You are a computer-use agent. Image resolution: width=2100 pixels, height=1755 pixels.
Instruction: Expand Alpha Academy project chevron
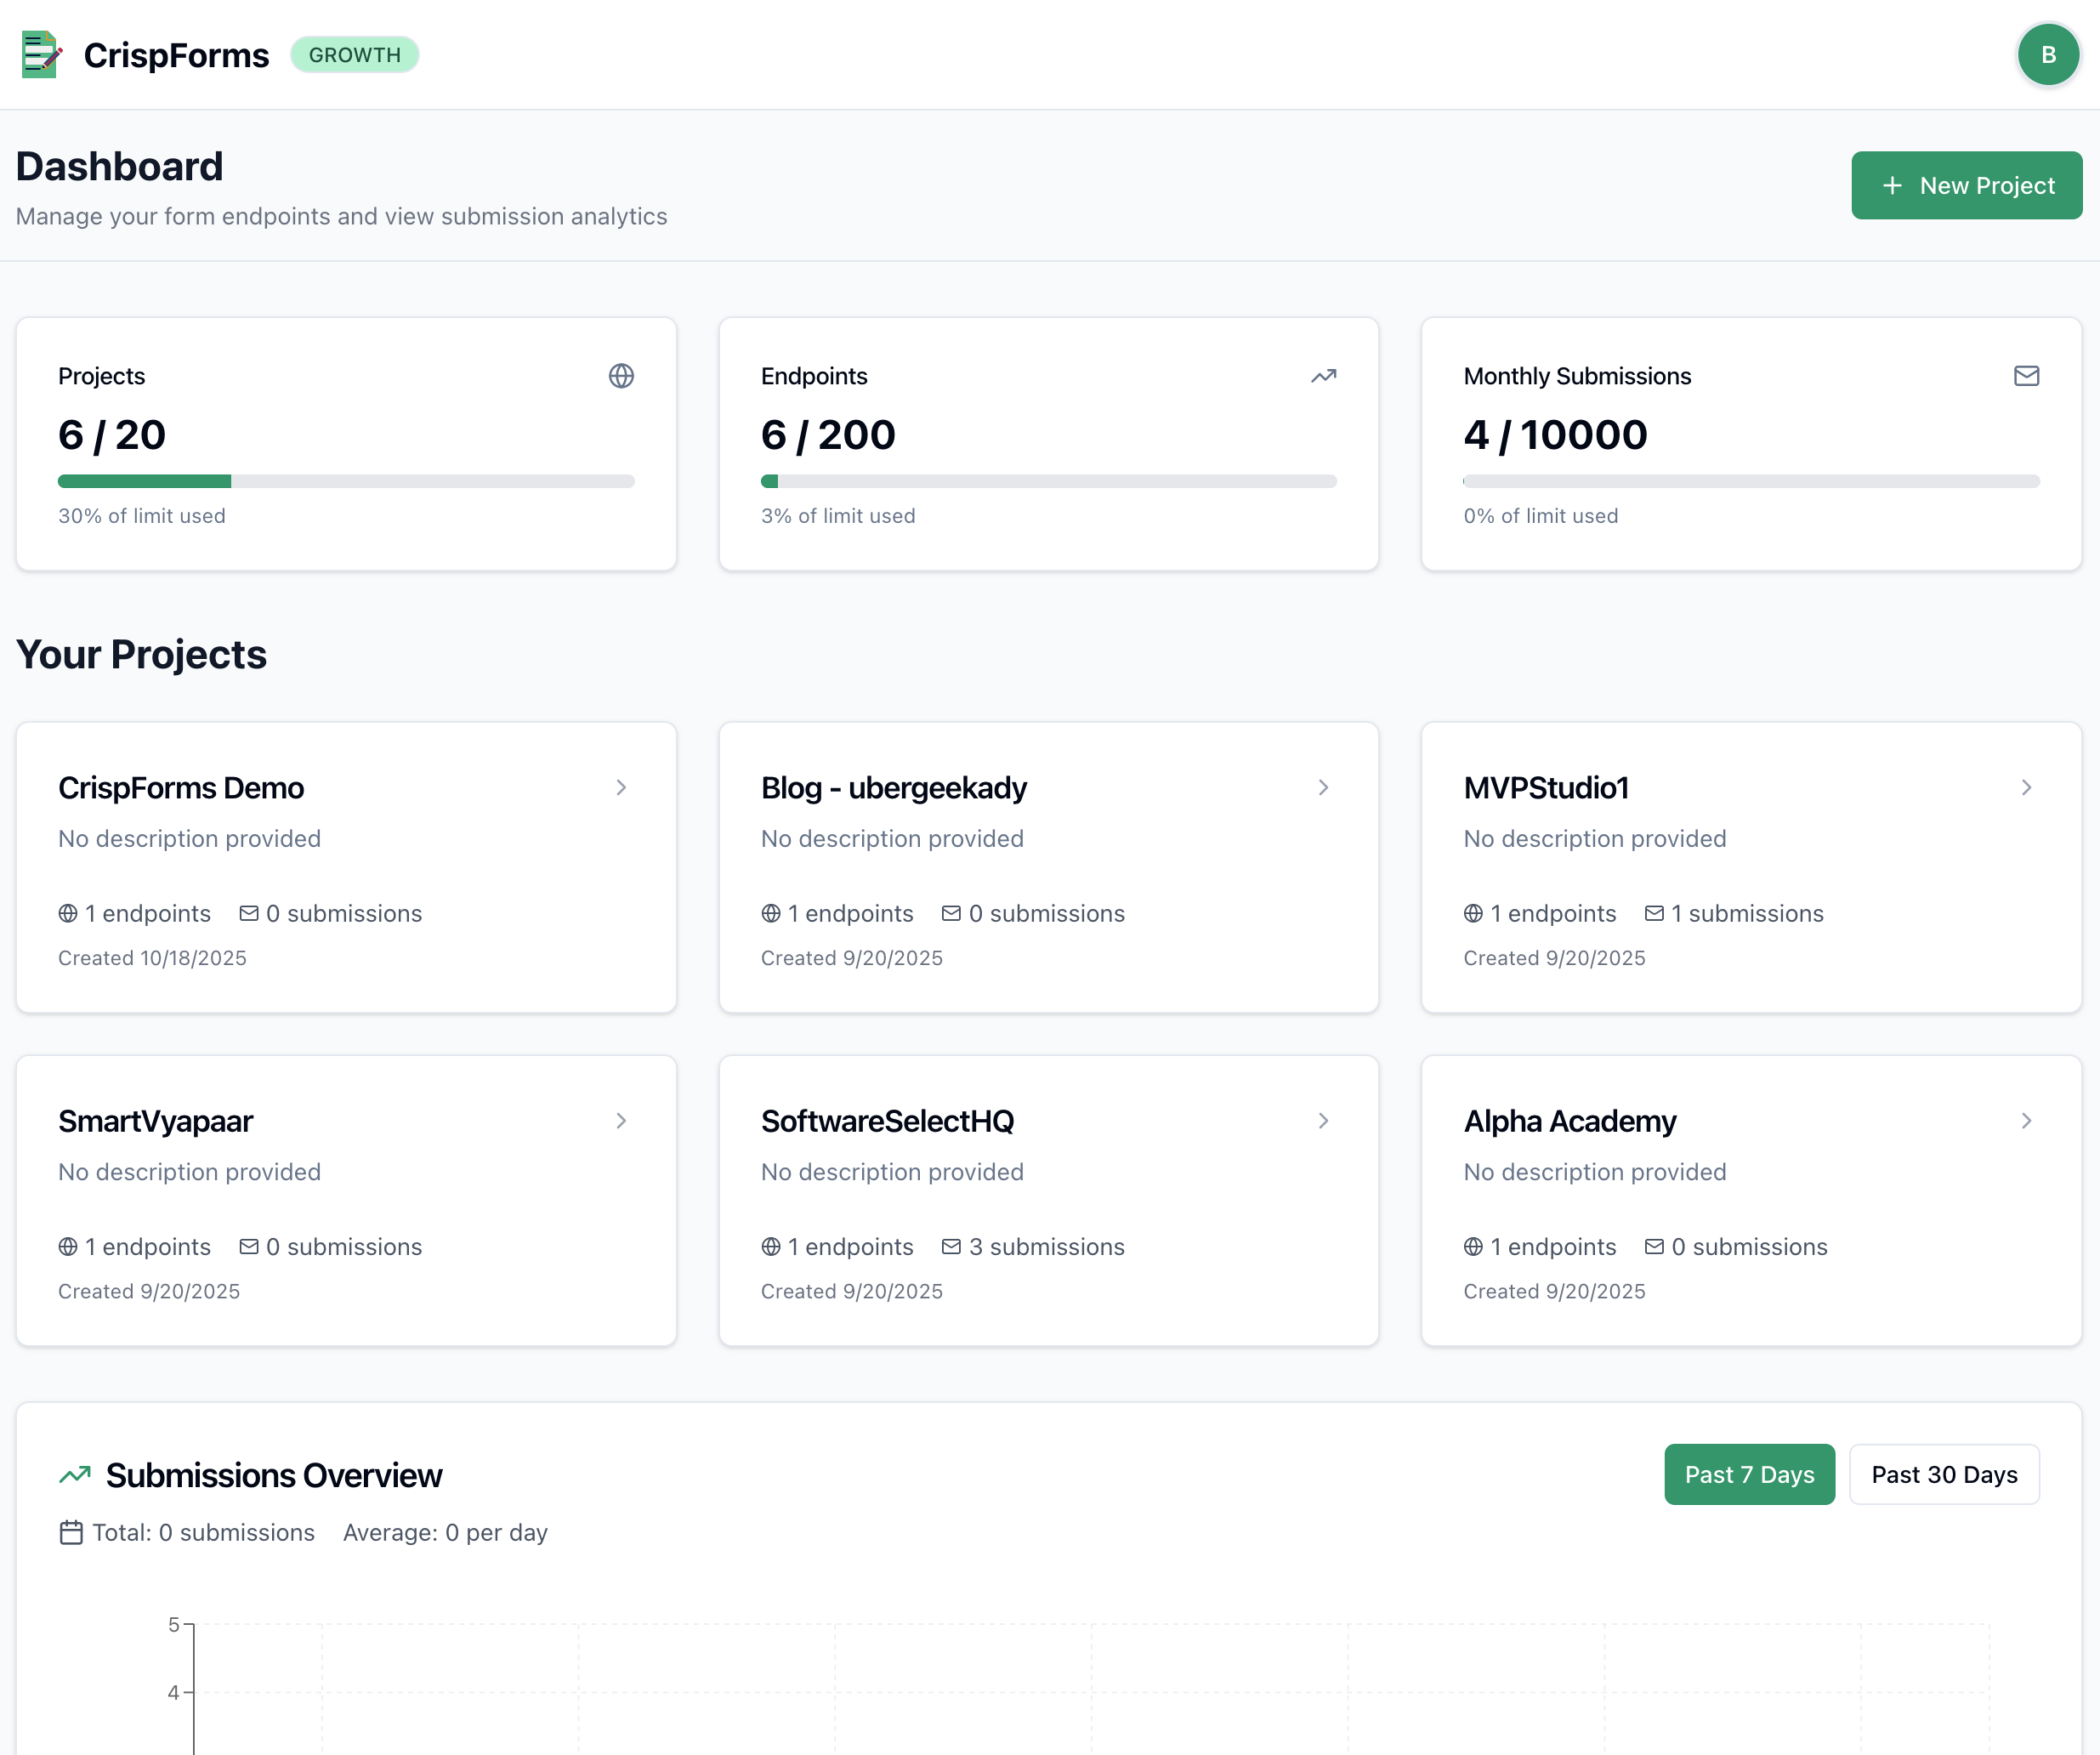(2026, 1121)
